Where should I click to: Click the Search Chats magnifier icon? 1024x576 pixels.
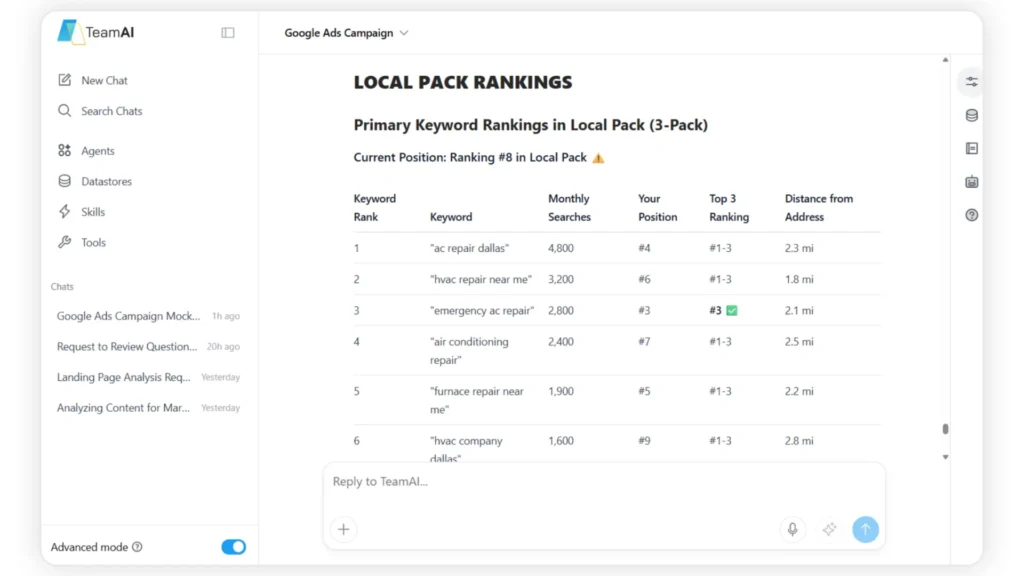(64, 110)
